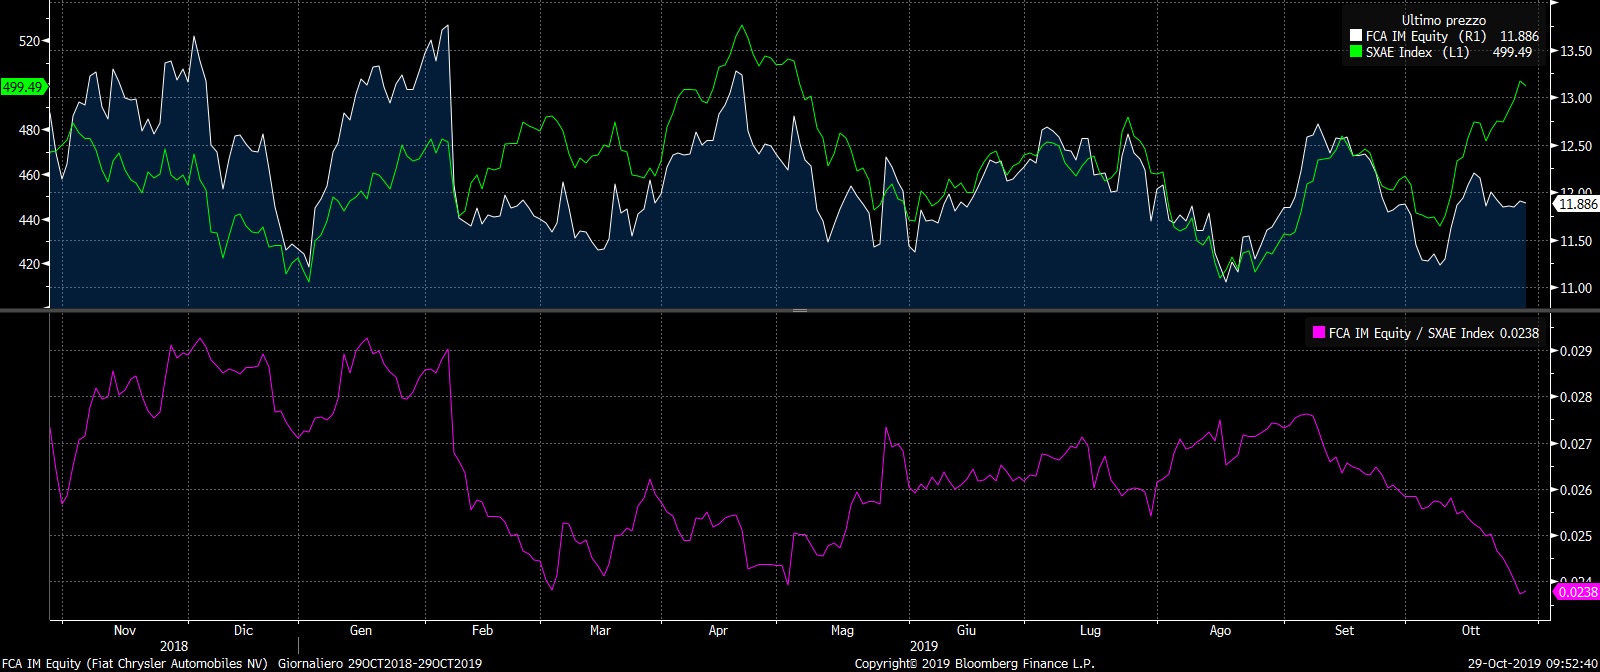Click the Mag month label on time axis

pos(842,630)
